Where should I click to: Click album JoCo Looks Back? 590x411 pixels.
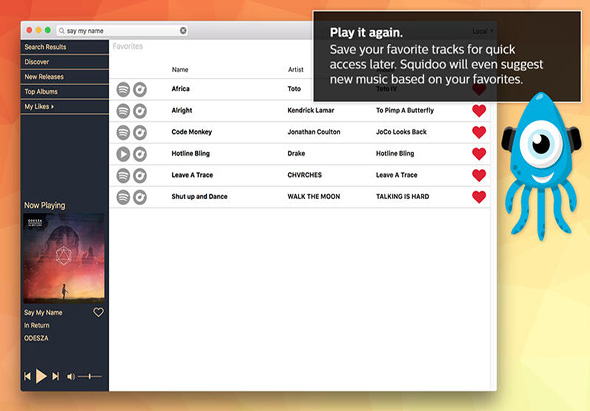click(401, 132)
